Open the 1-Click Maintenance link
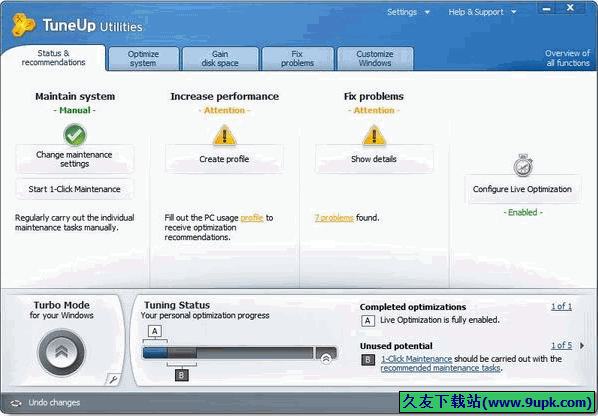This screenshot has height=416, width=598. pyautogui.click(x=416, y=359)
